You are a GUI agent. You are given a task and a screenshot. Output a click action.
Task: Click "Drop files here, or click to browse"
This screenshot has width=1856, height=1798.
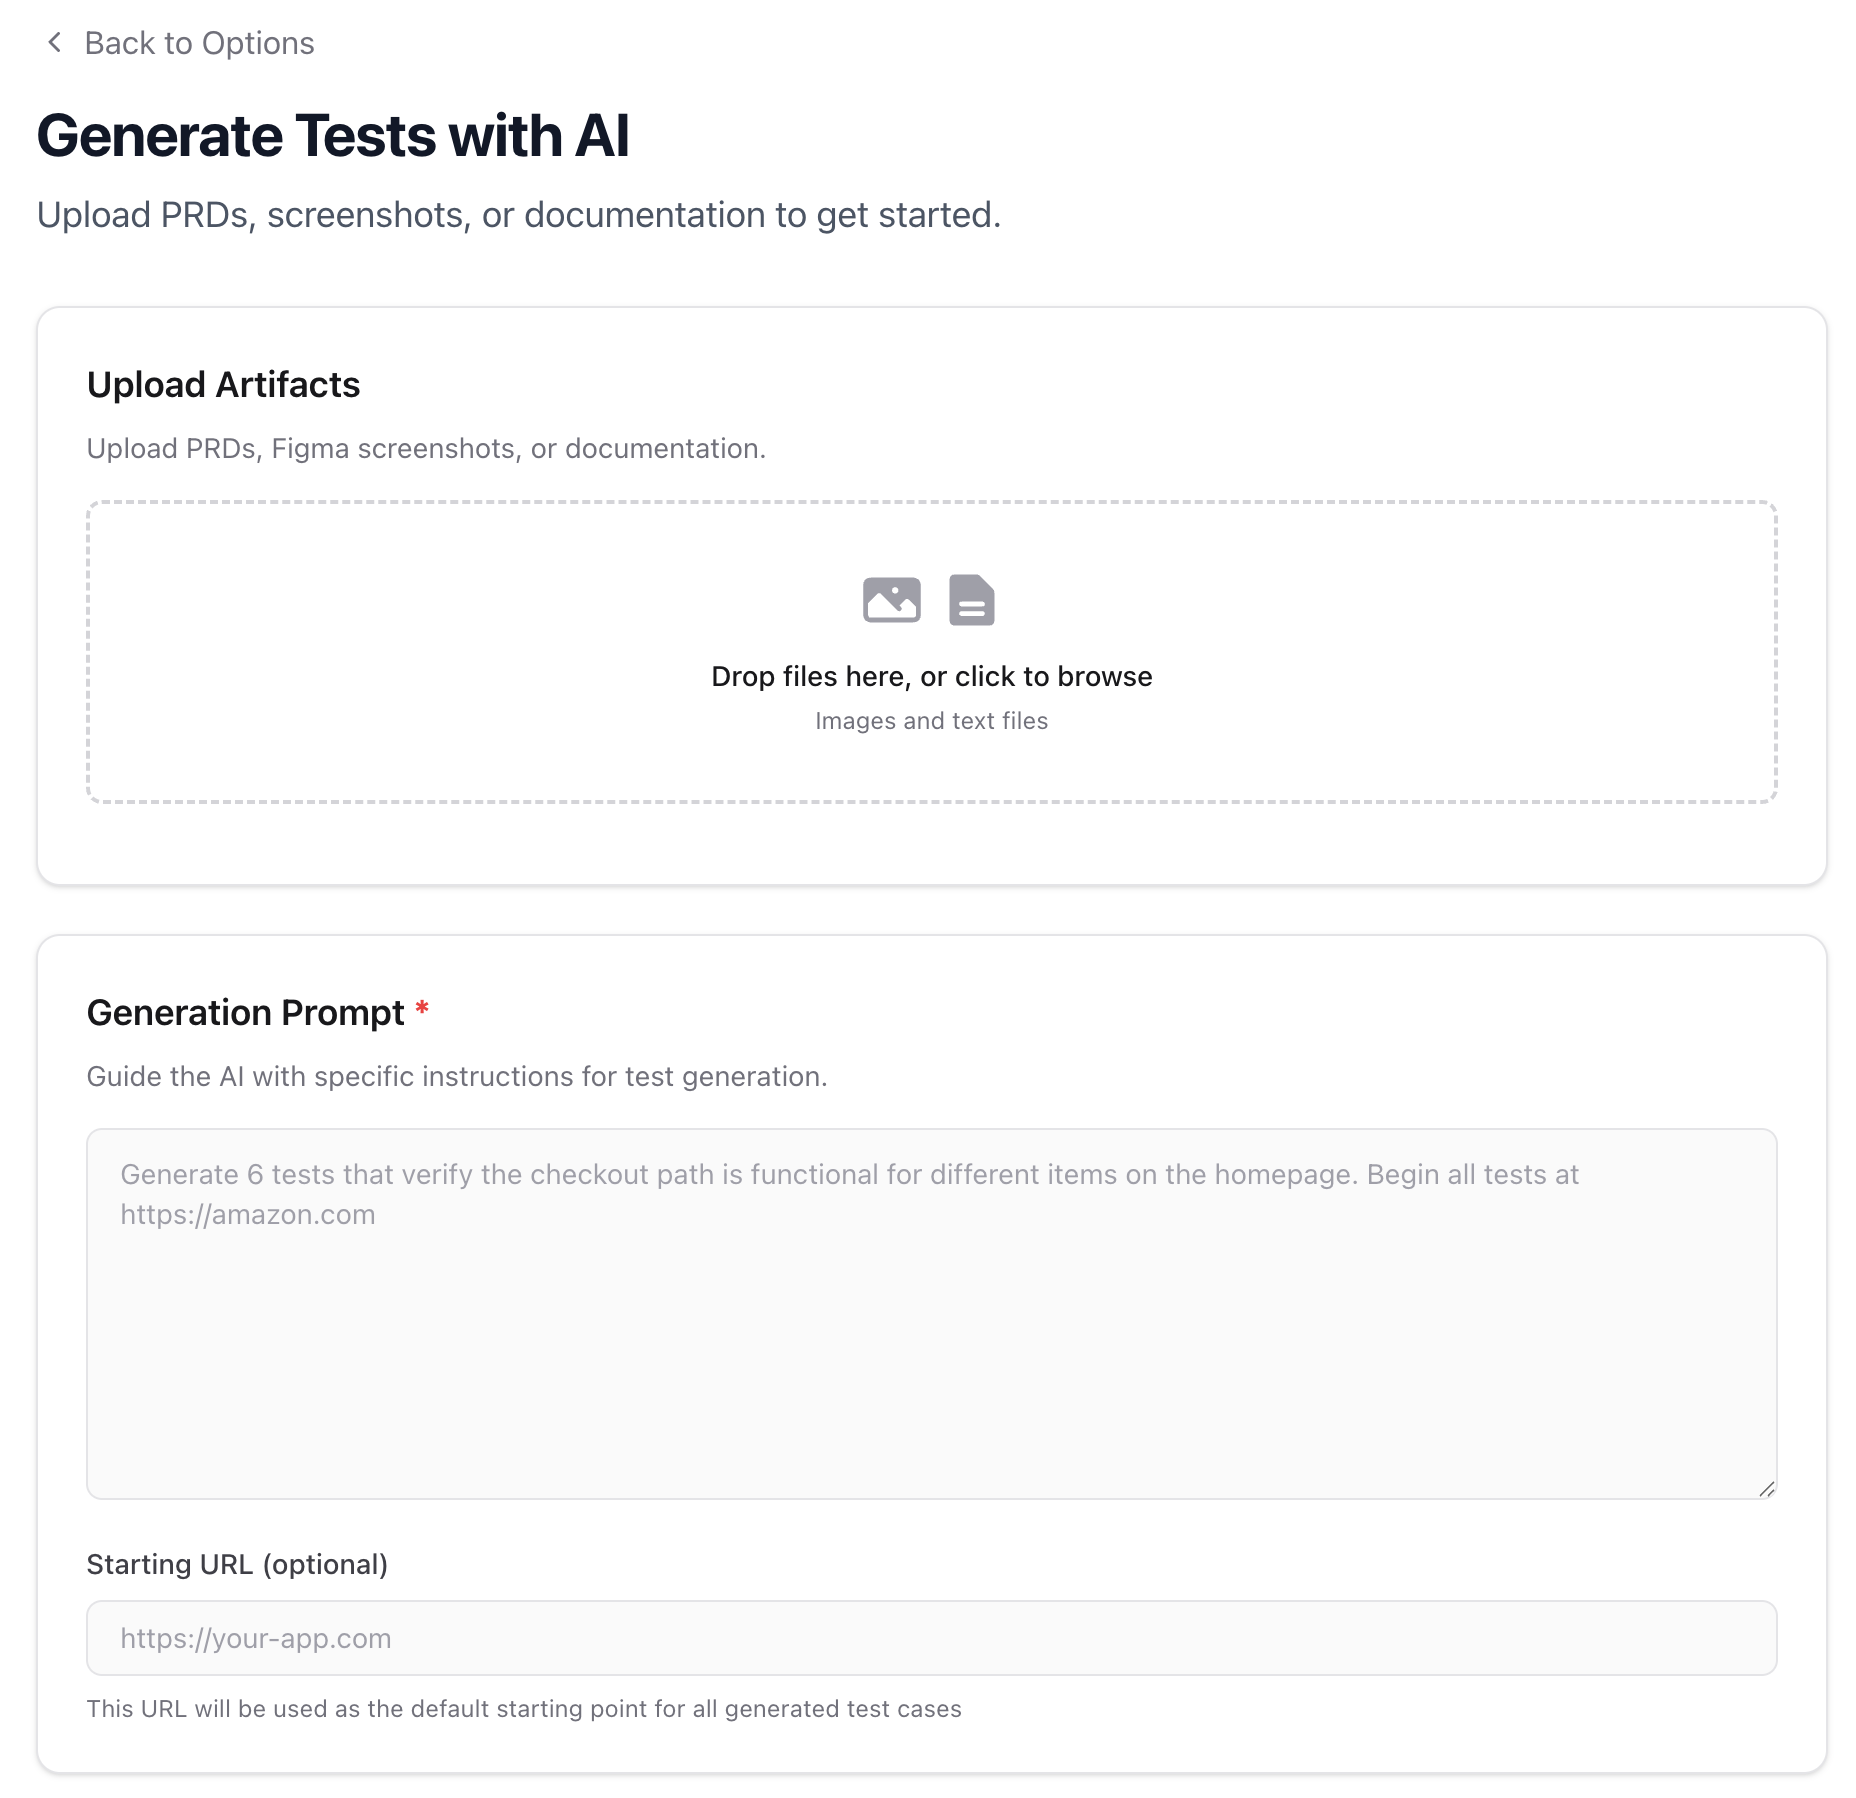point(931,677)
